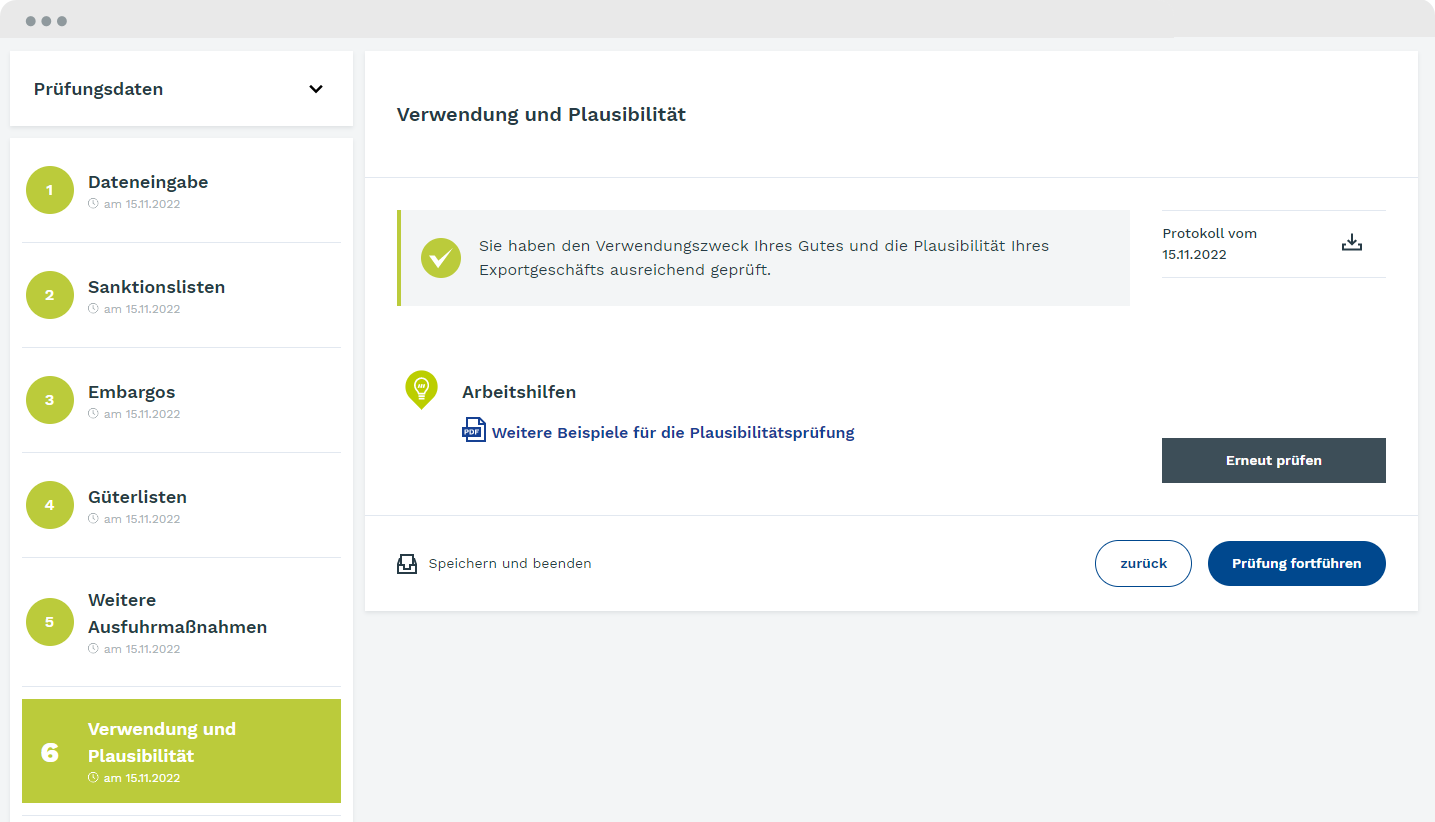1435x822 pixels.
Task: Click the Speichern und beenden save icon
Action: 407,563
